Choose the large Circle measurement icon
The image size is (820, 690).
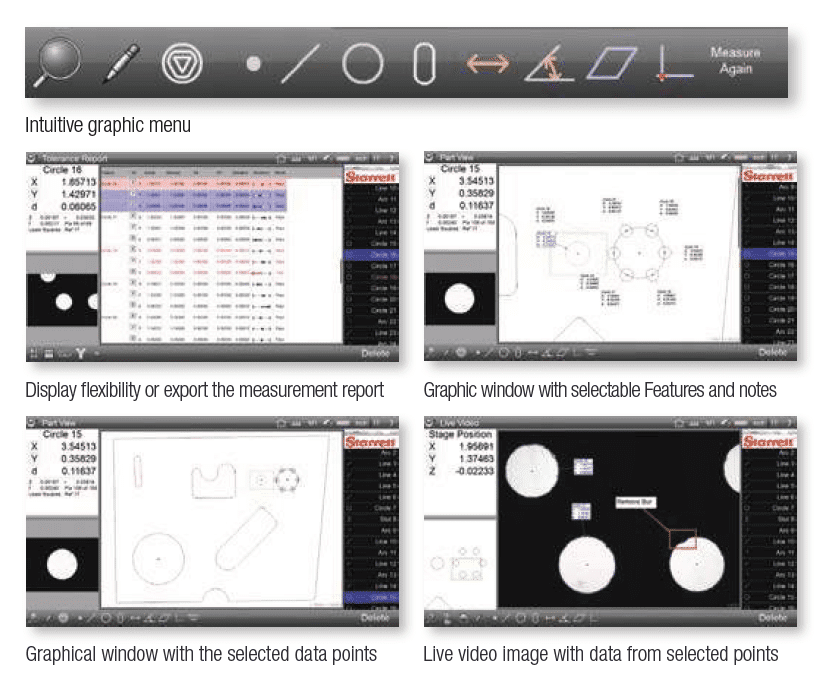tap(362, 64)
